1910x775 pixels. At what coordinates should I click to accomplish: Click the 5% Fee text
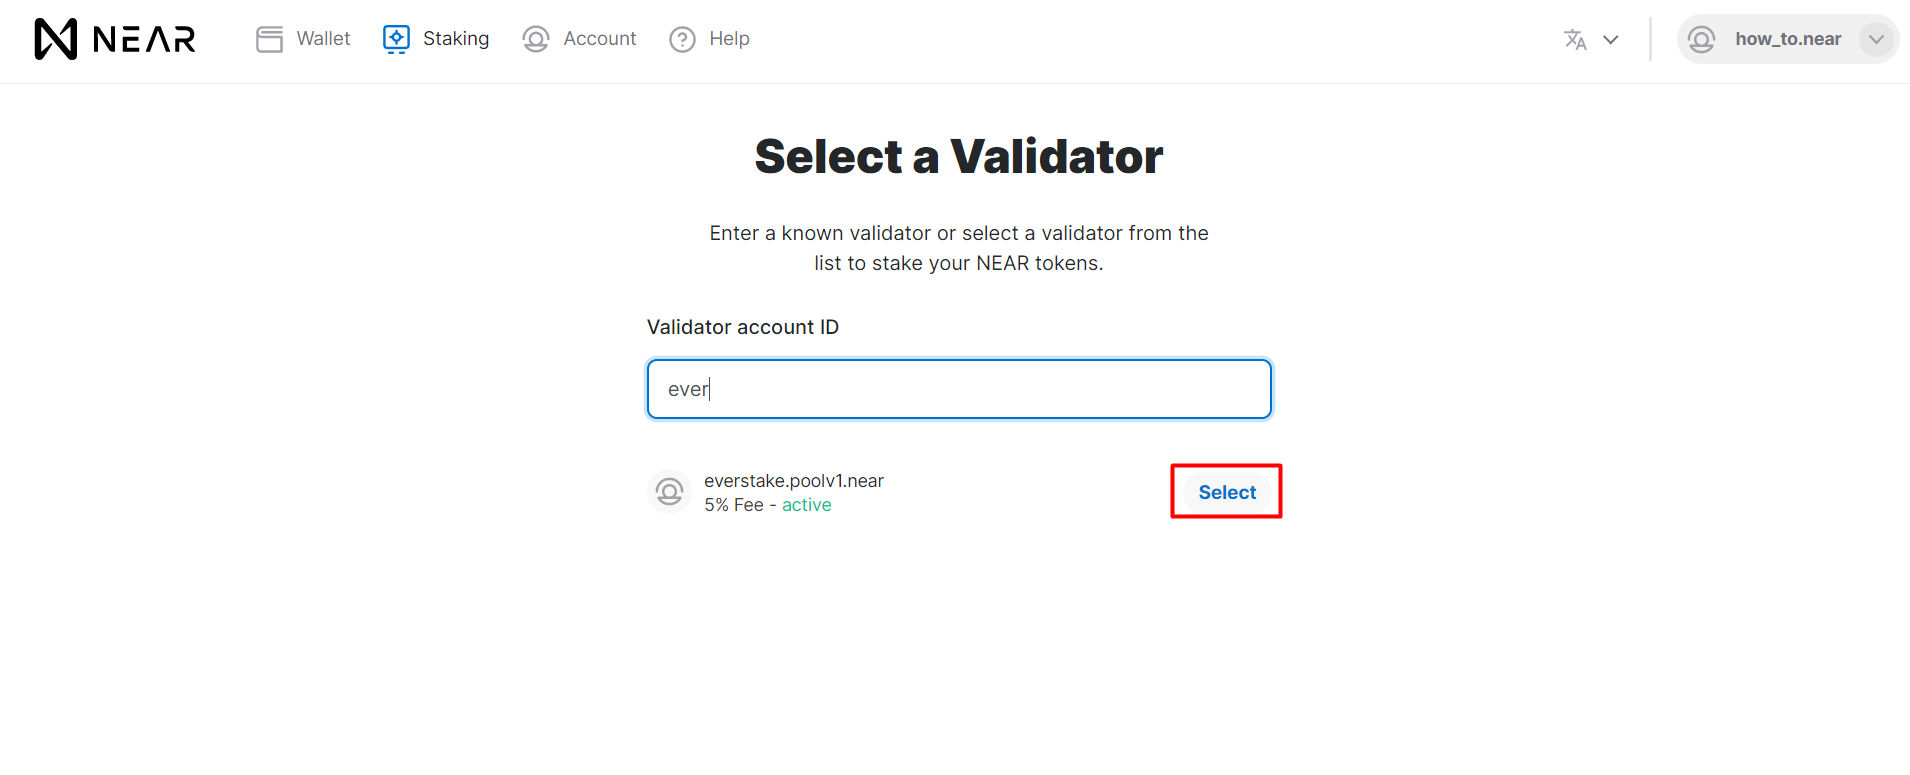tap(733, 505)
